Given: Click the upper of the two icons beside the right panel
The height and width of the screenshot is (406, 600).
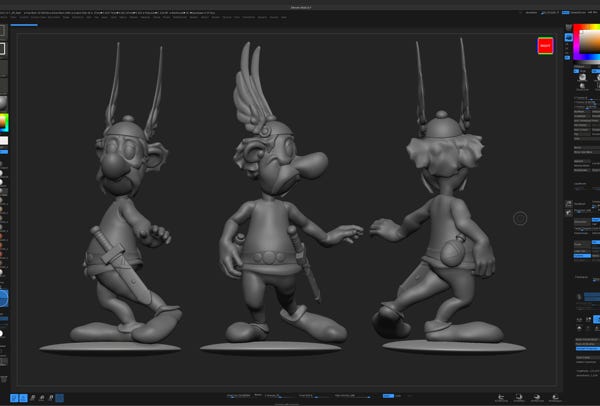Looking at the screenshot, I should pyautogui.click(x=569, y=204).
